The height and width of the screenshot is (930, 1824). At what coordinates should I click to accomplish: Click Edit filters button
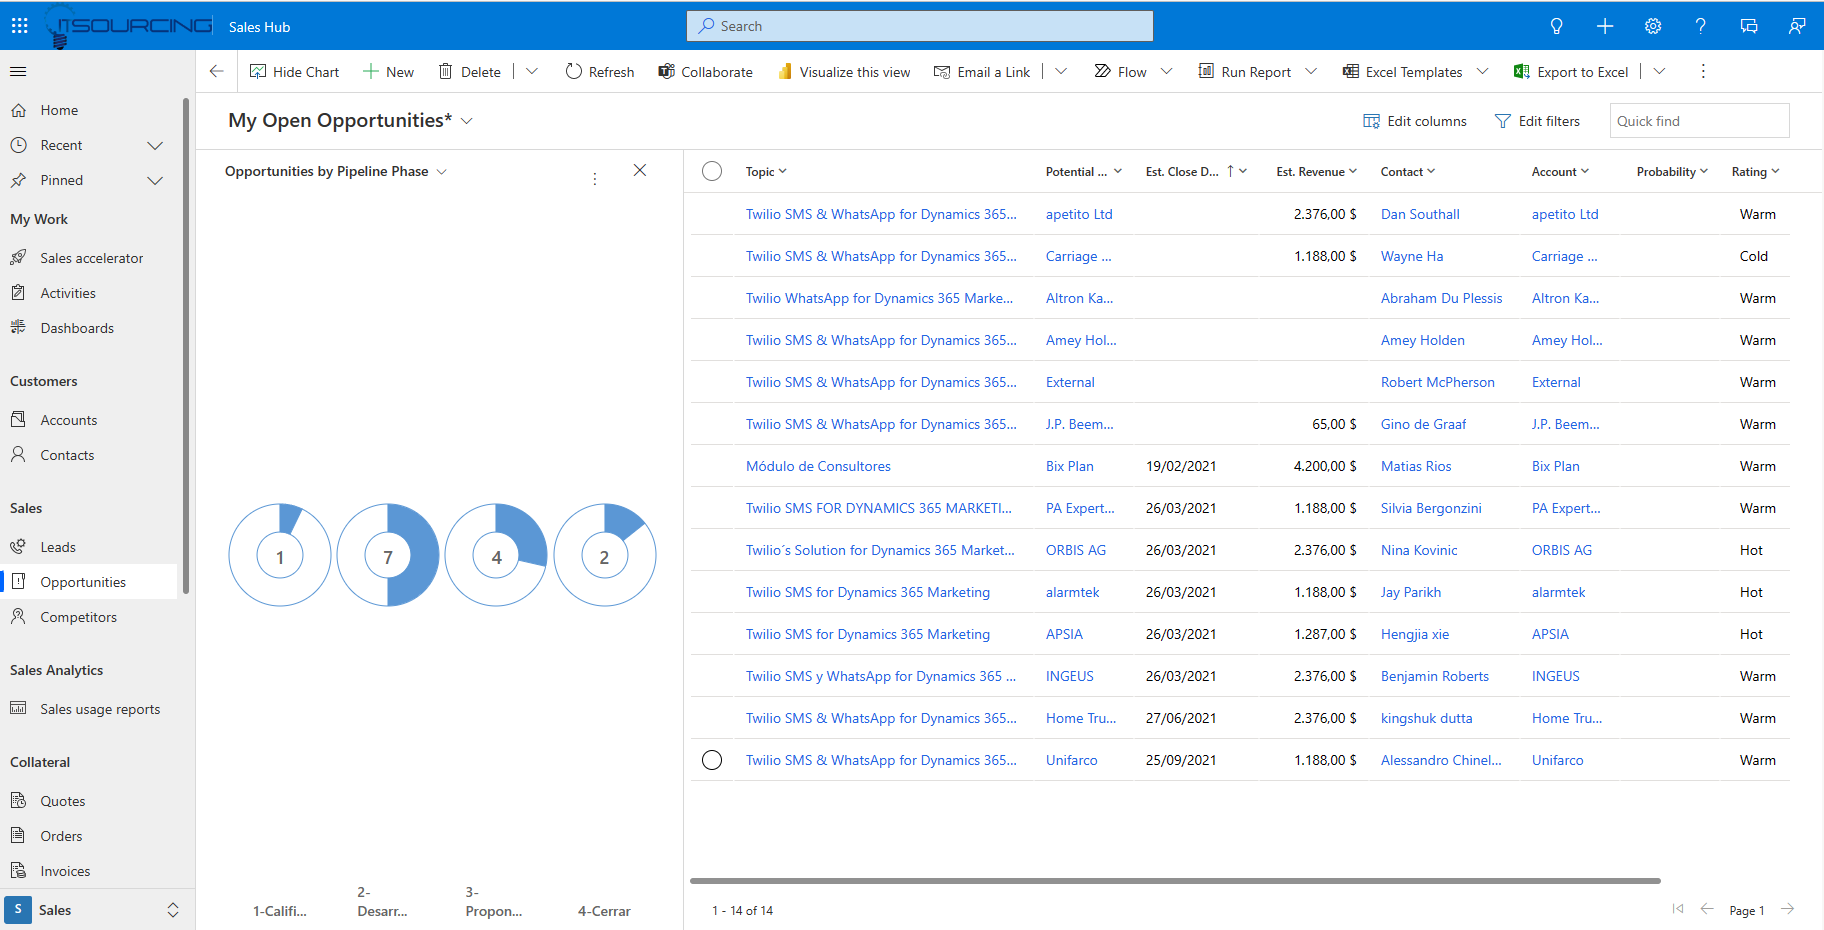point(1537,121)
